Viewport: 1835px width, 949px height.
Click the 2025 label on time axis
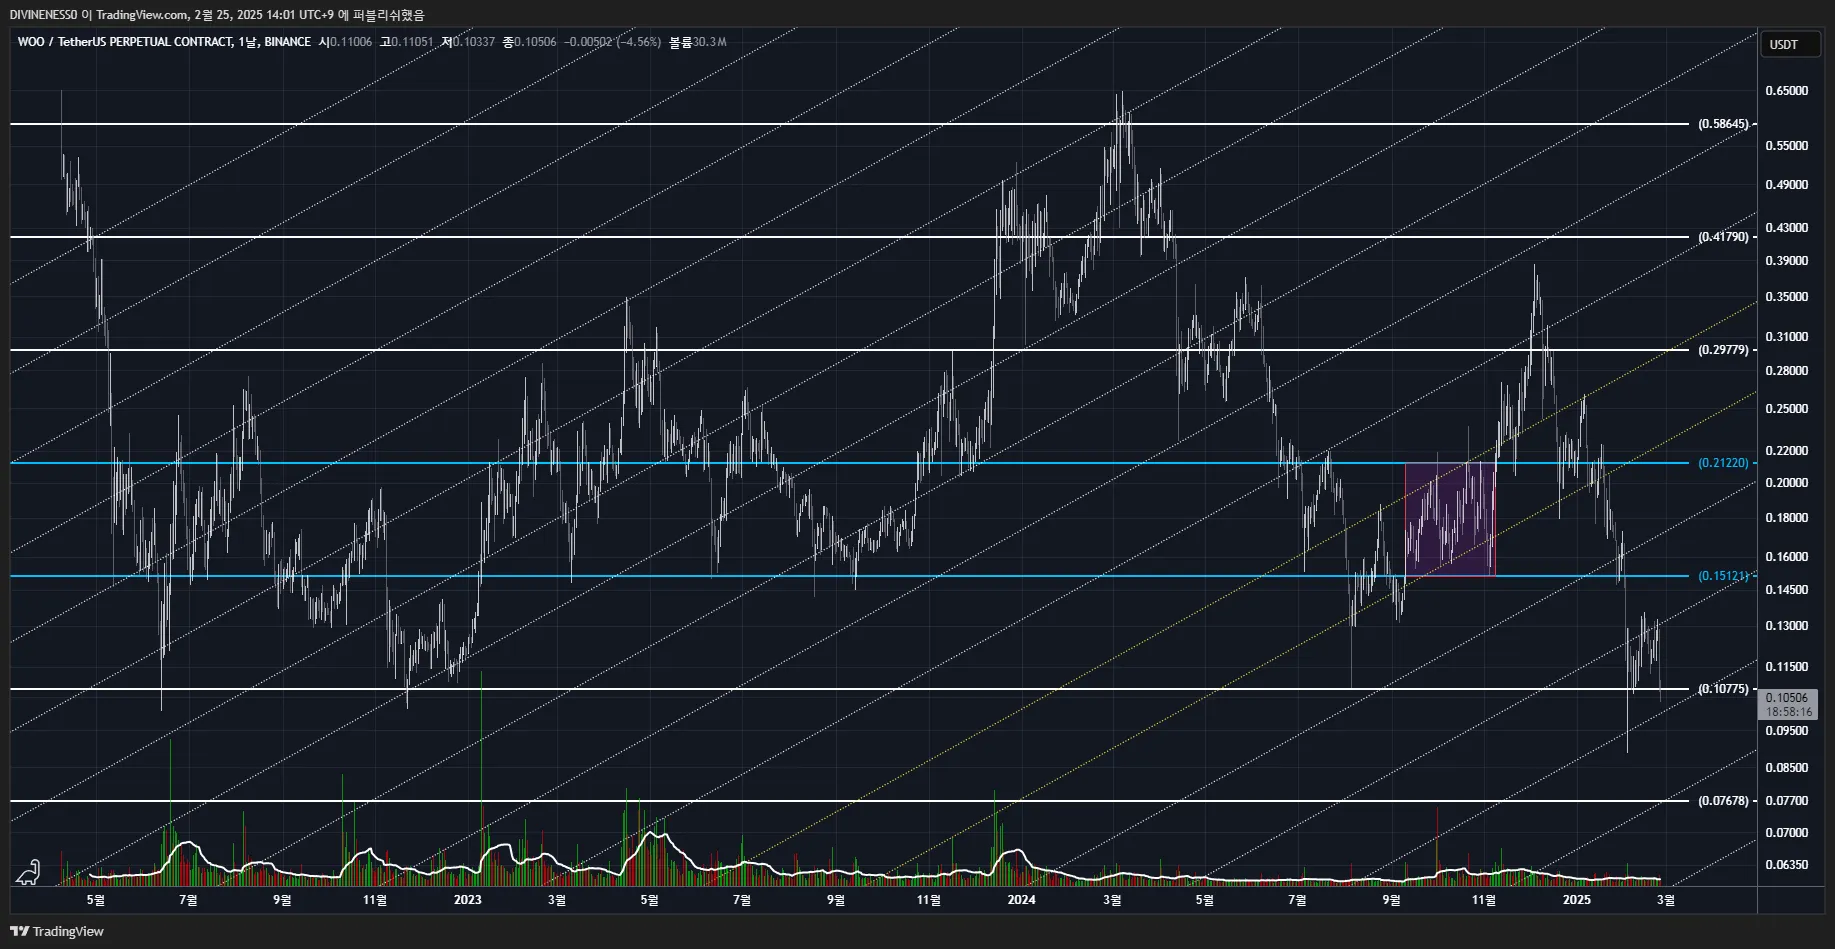1577,900
